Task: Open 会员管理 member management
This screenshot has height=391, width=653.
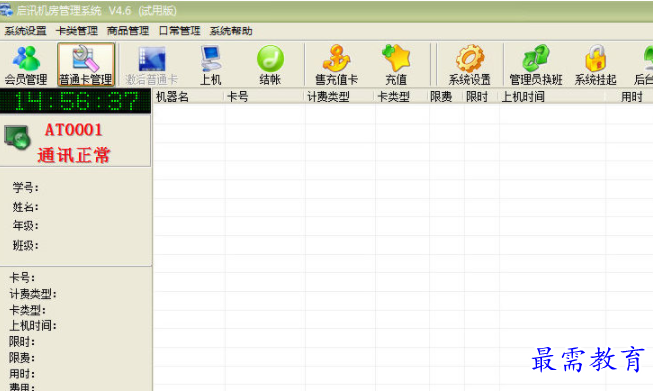Action: (x=26, y=65)
